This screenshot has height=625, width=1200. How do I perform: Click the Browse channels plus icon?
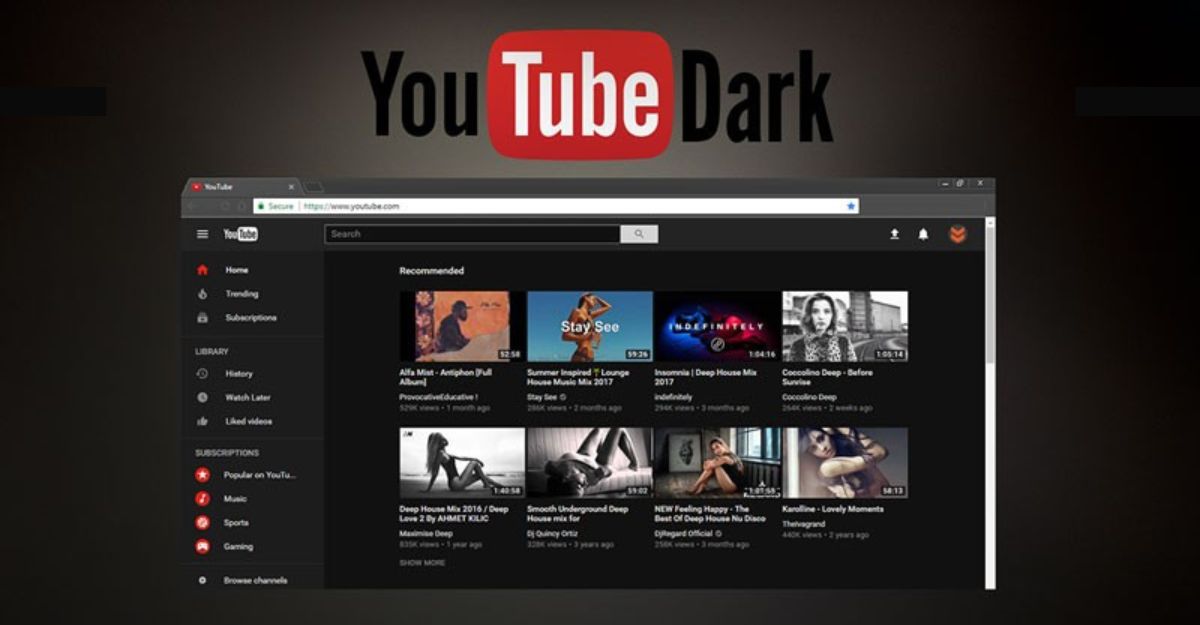point(202,581)
